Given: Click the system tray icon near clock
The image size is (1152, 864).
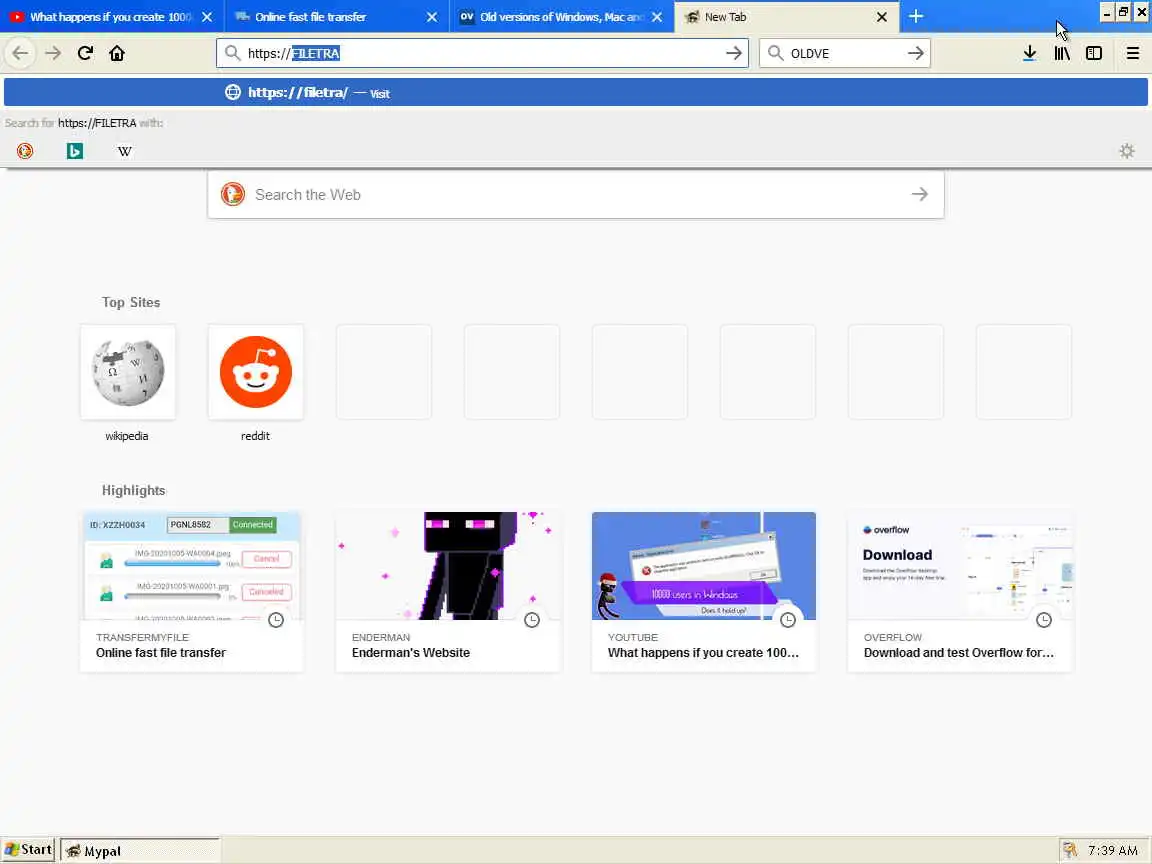Looking at the screenshot, I should click(x=1070, y=850).
